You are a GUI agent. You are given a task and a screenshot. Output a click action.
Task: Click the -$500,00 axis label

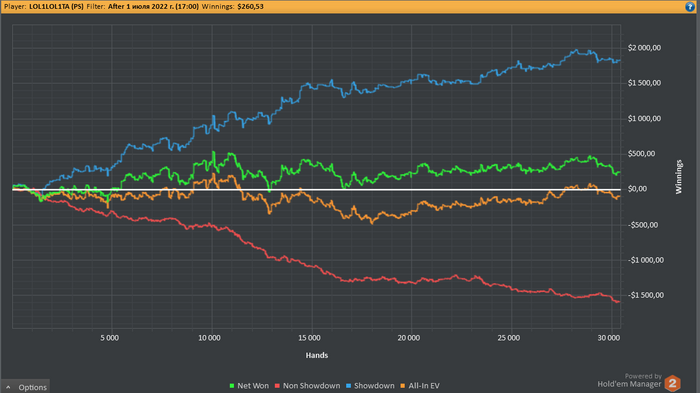[x=643, y=225]
